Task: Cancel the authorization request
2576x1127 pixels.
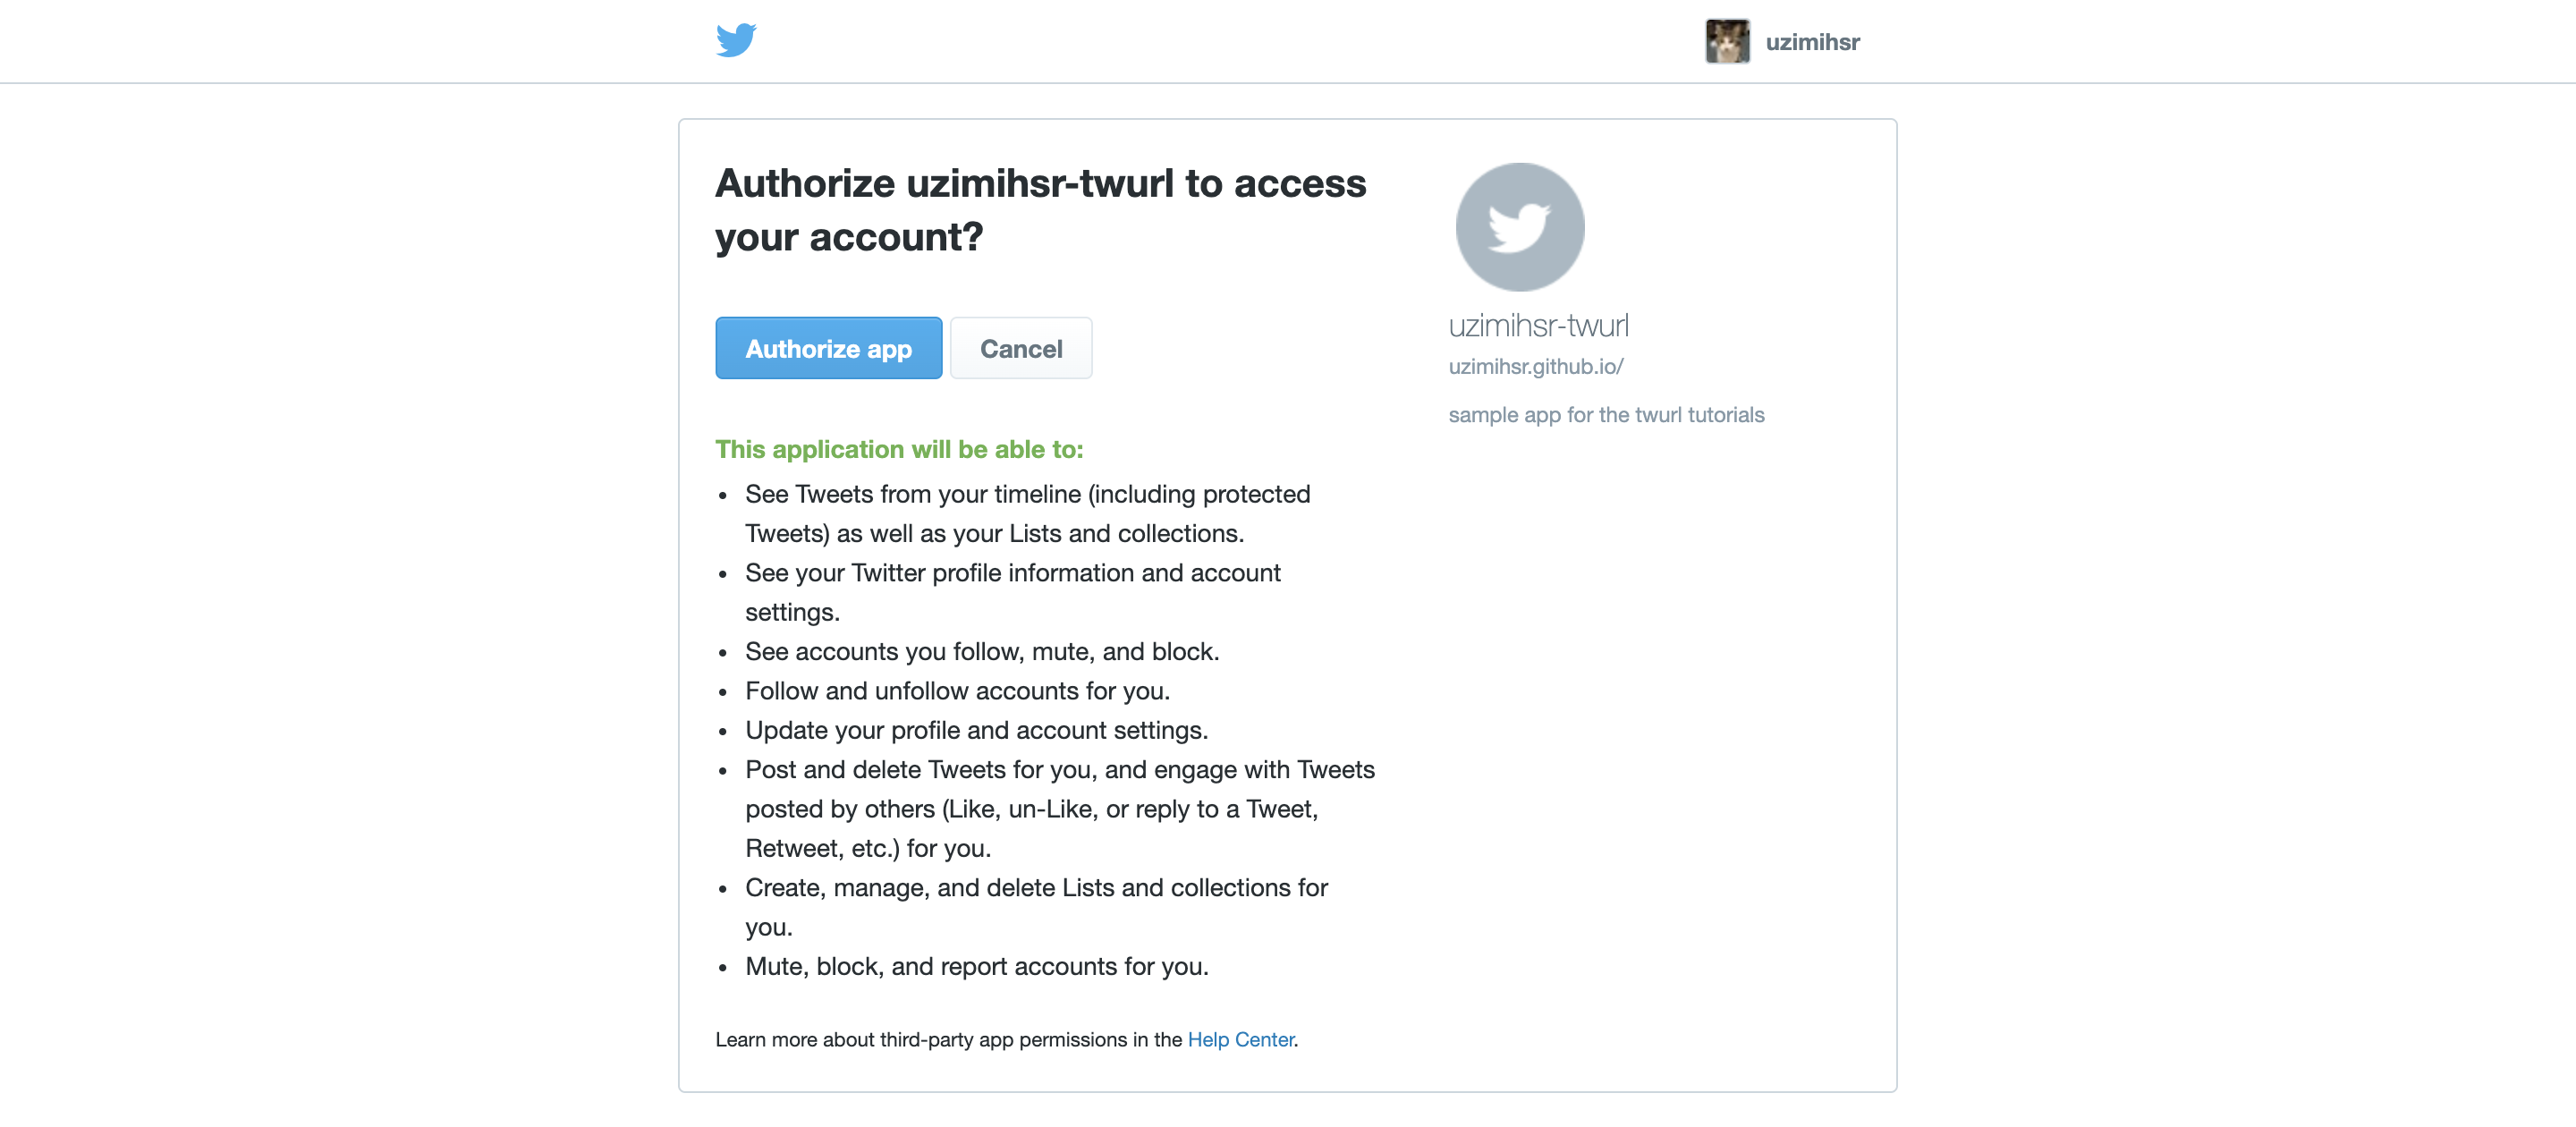Action: [1020, 348]
